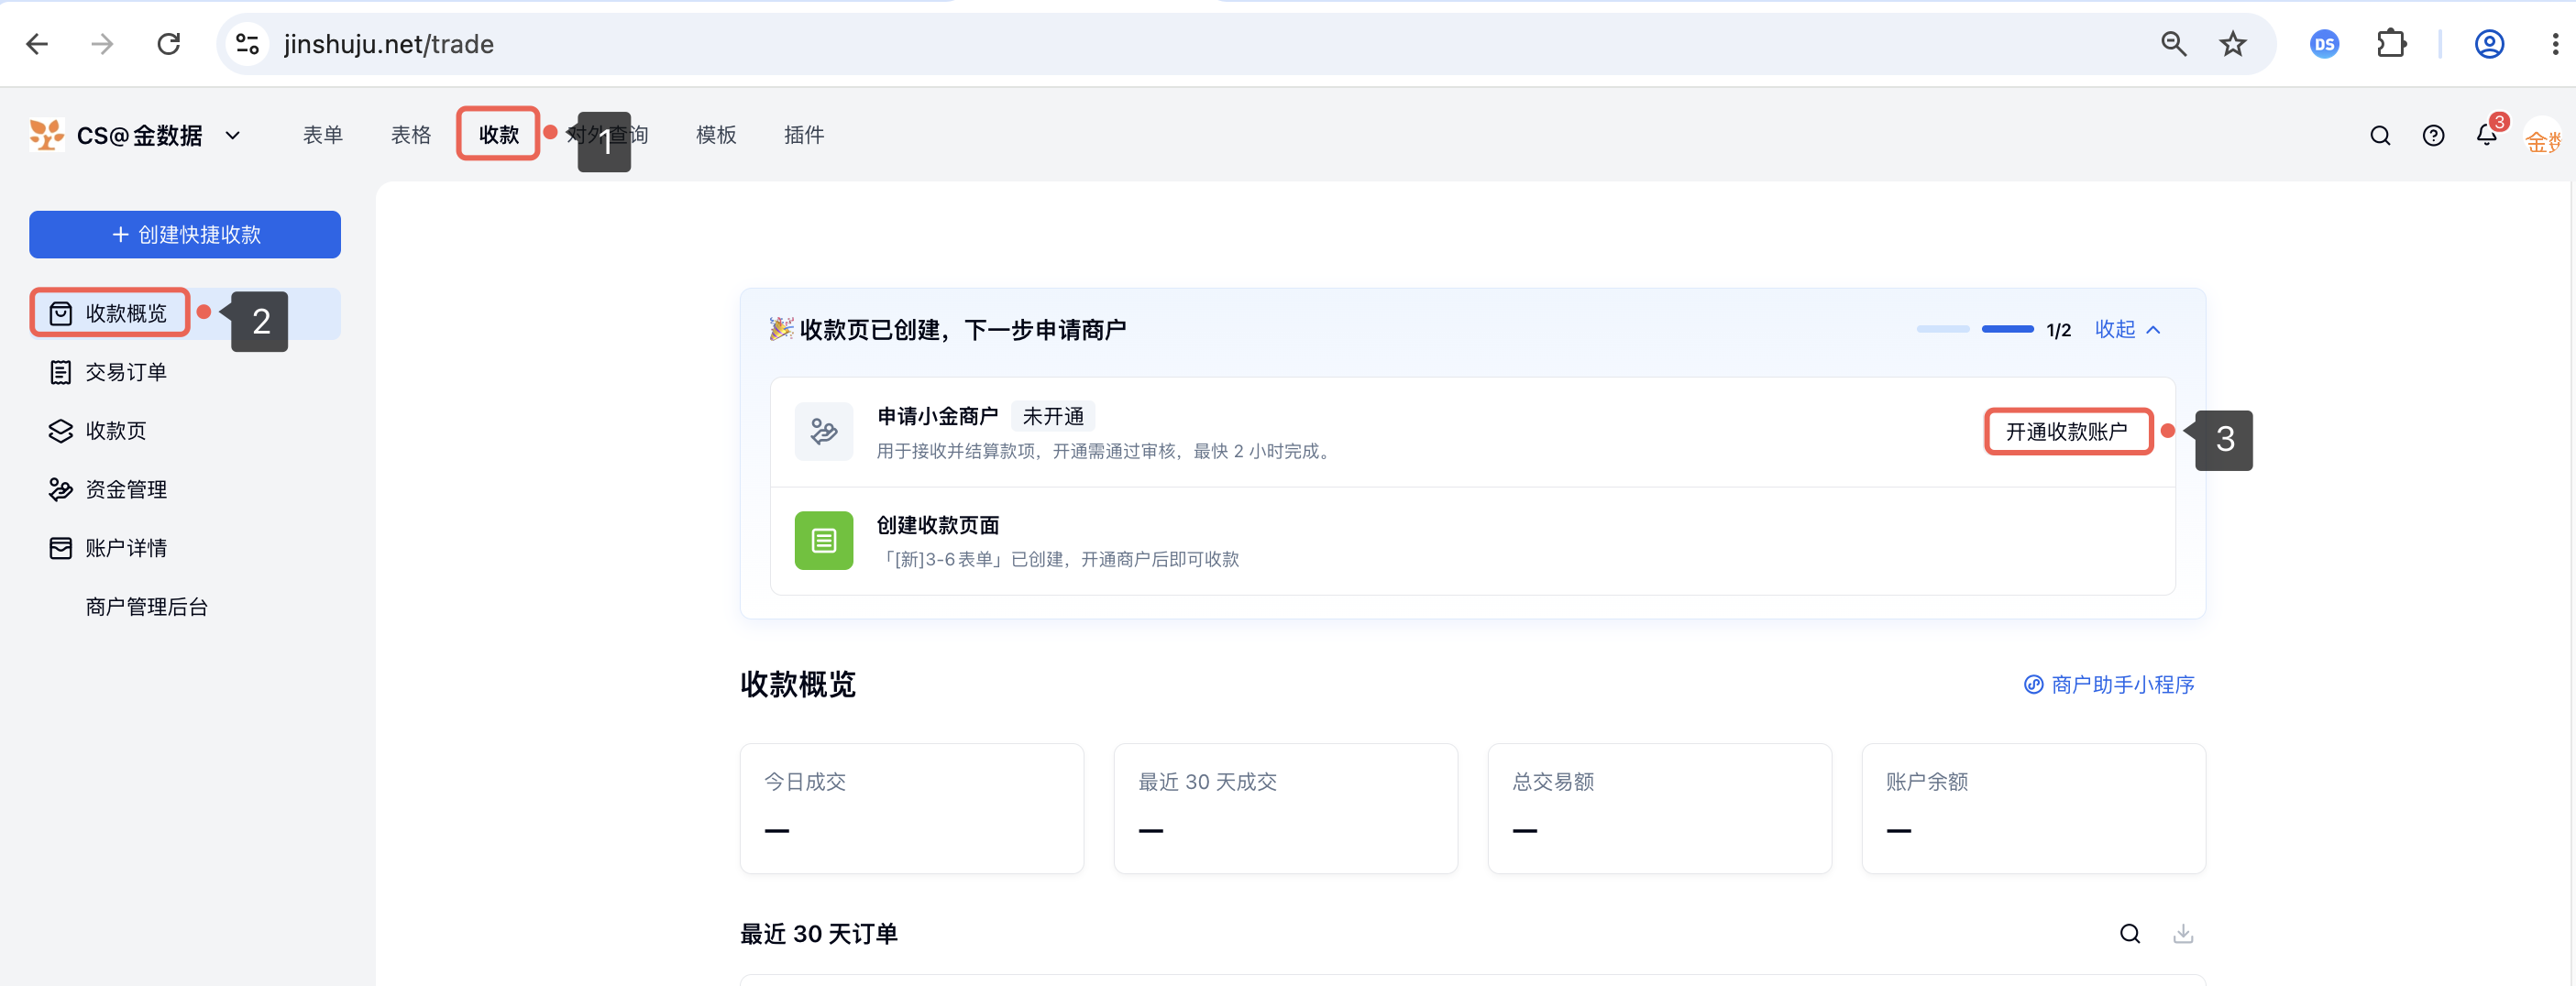Viewport: 2576px width, 986px height.
Task: Click the 创建快捷收款 button
Action: click(185, 235)
